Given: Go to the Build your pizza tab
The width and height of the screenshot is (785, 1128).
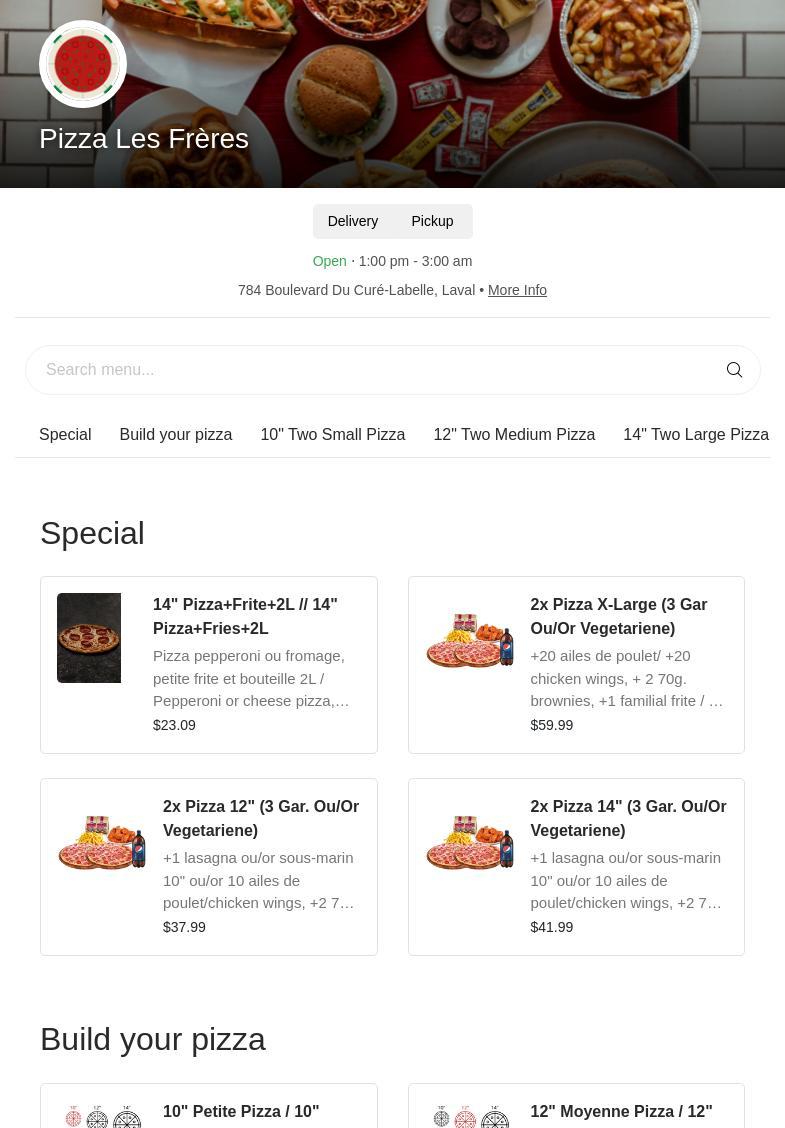Looking at the screenshot, I should pyautogui.click(x=175, y=434).
